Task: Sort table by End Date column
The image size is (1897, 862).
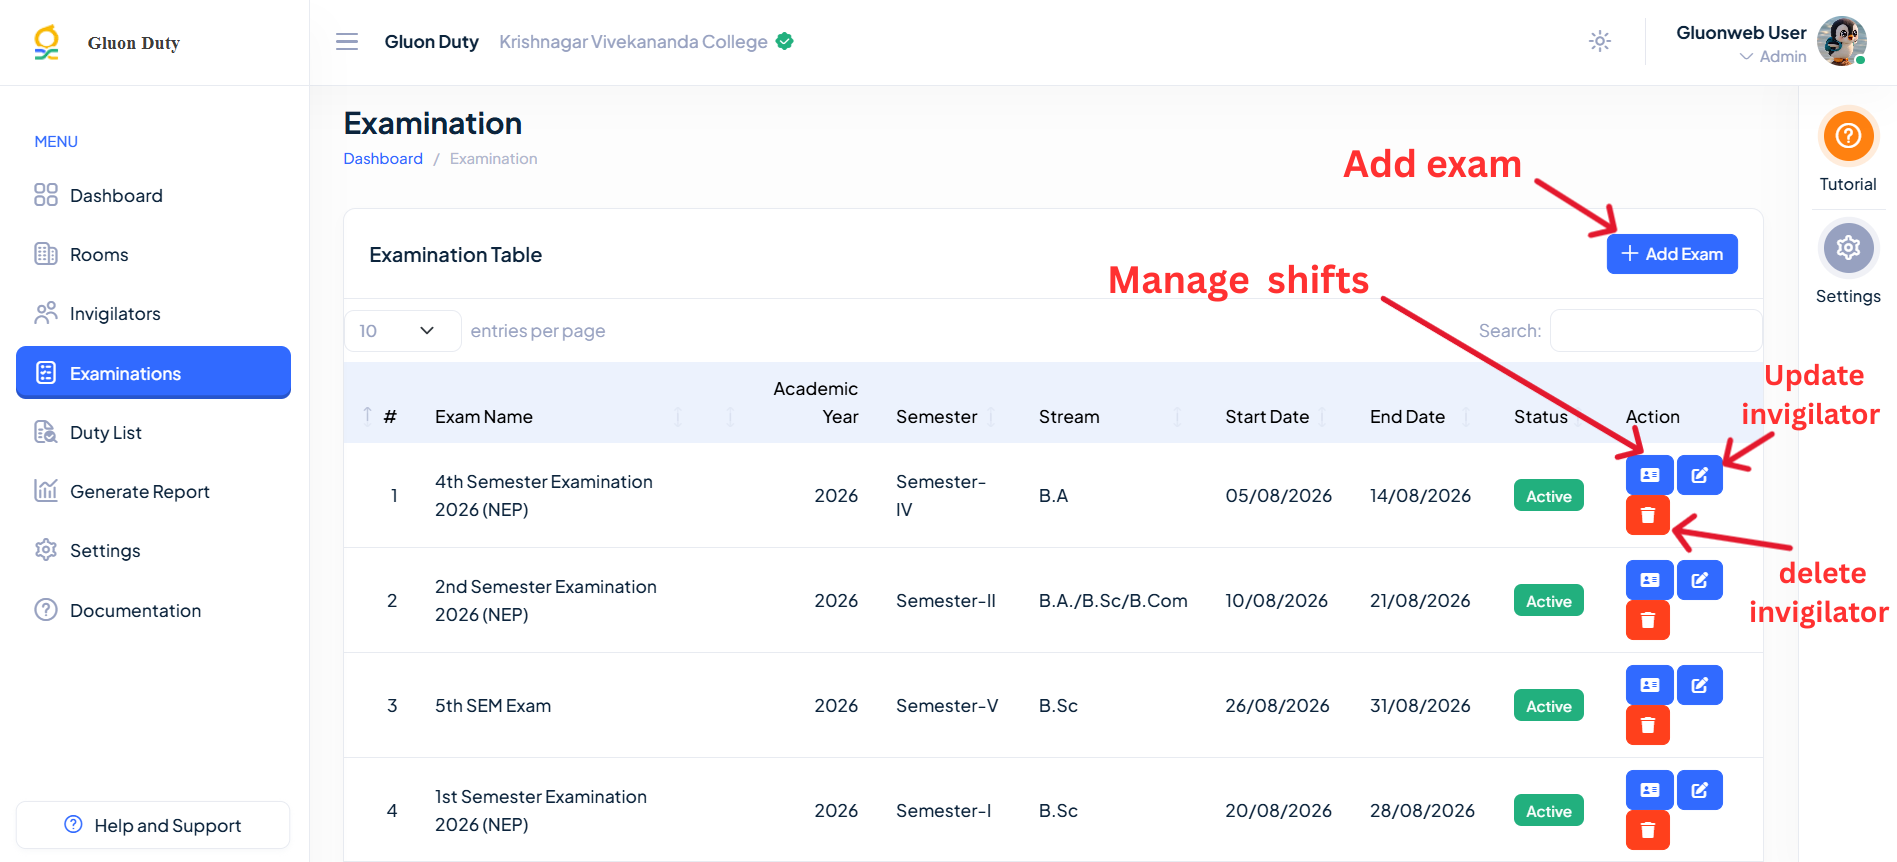Action: 1407,417
